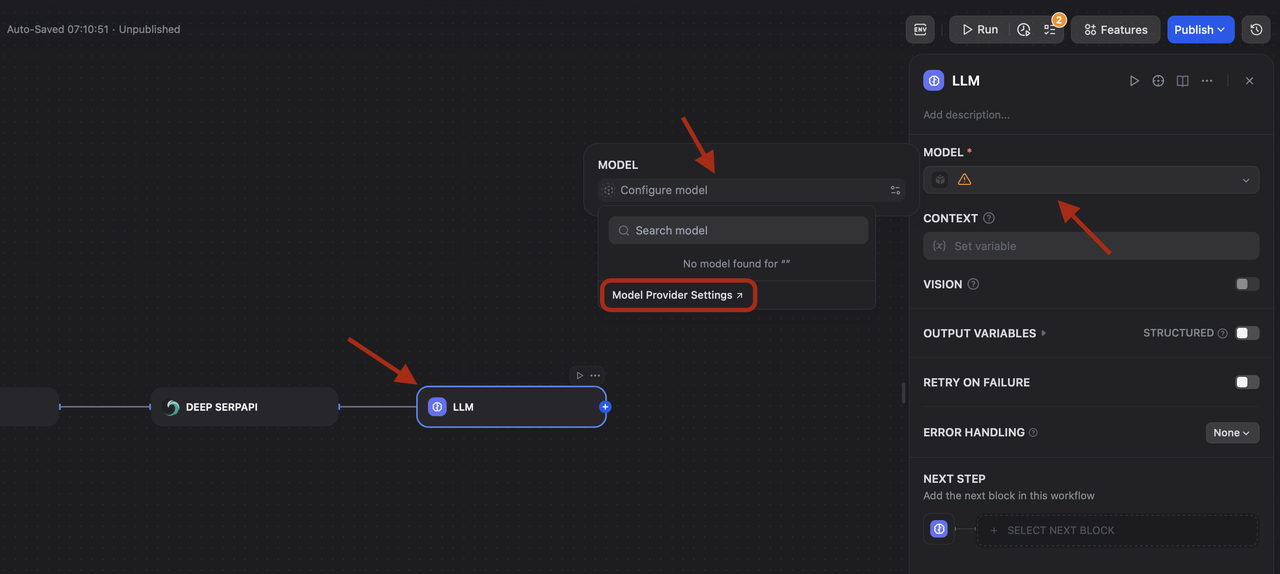
Task: Click the LLM node's icon on canvas
Action: click(437, 407)
